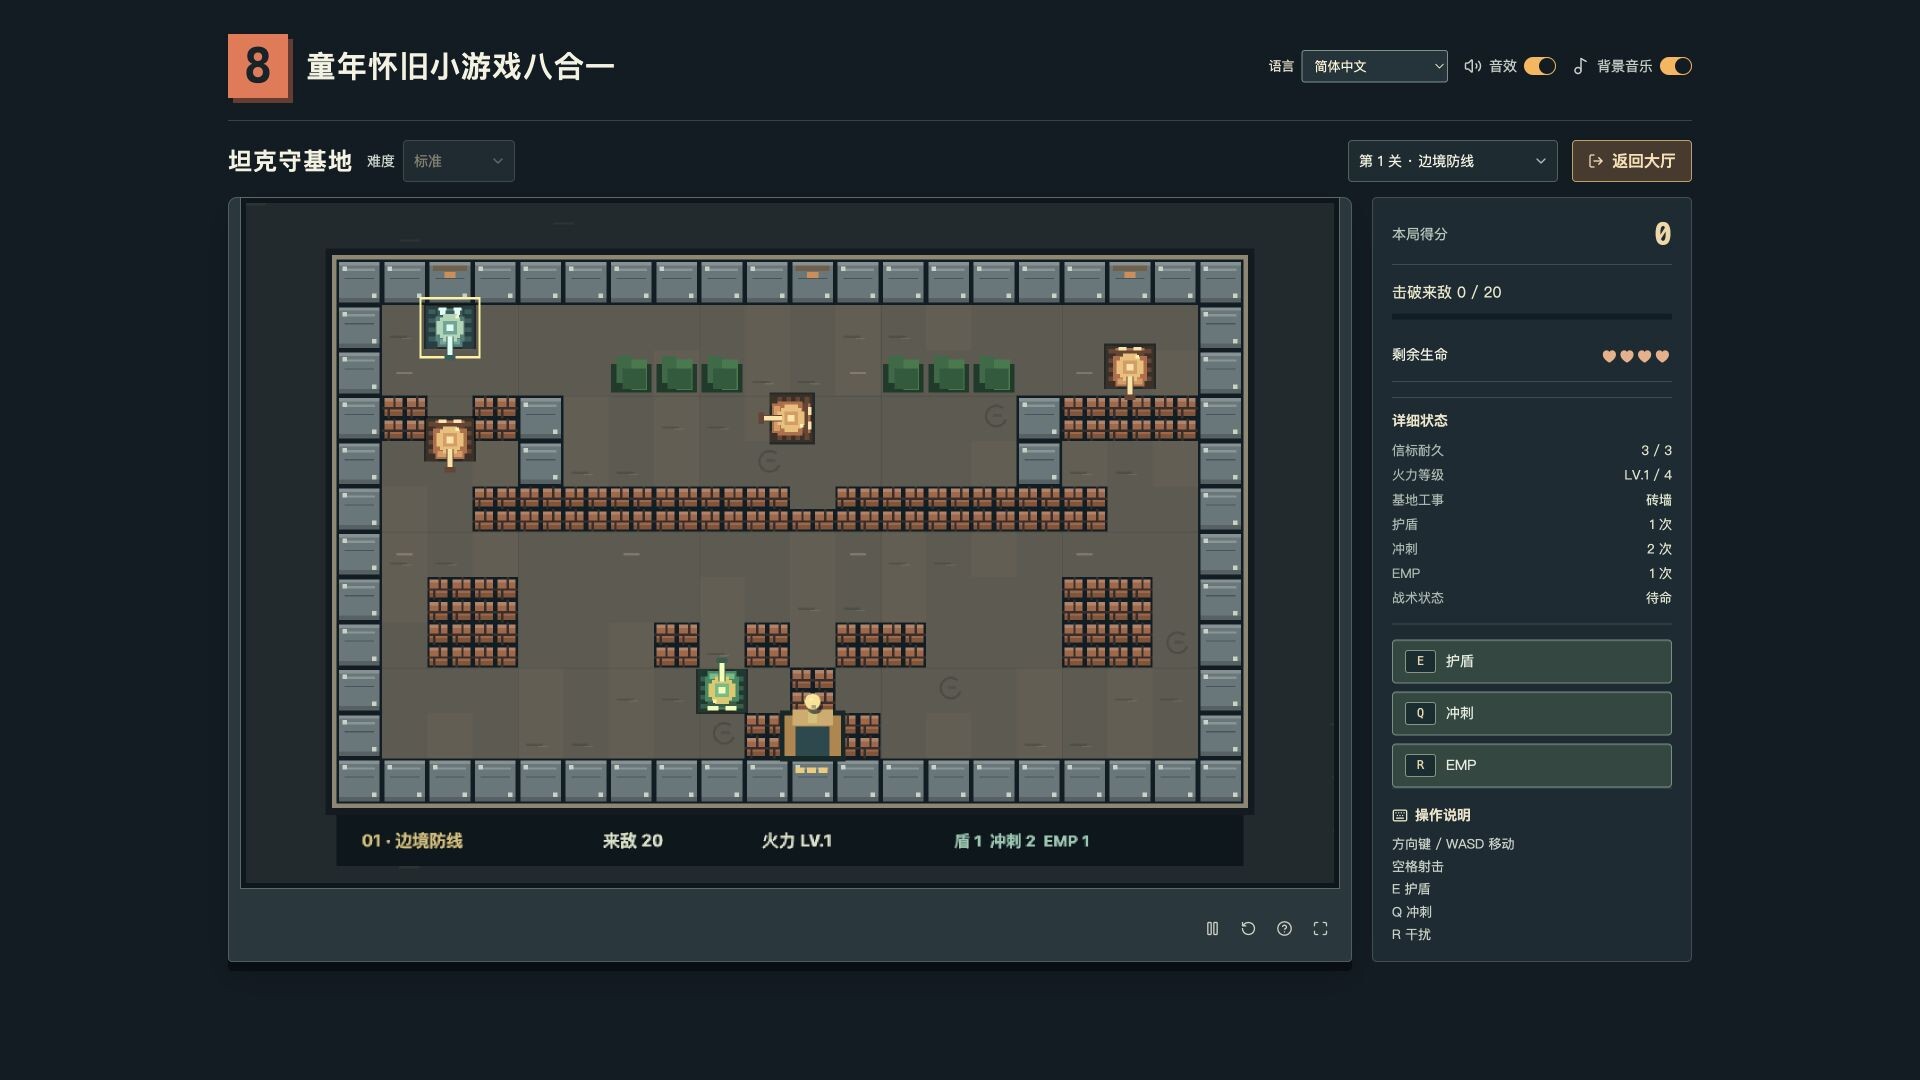This screenshot has width=1920, height=1080.
Task: Click the 本局得分 score value 0
Action: (1662, 234)
